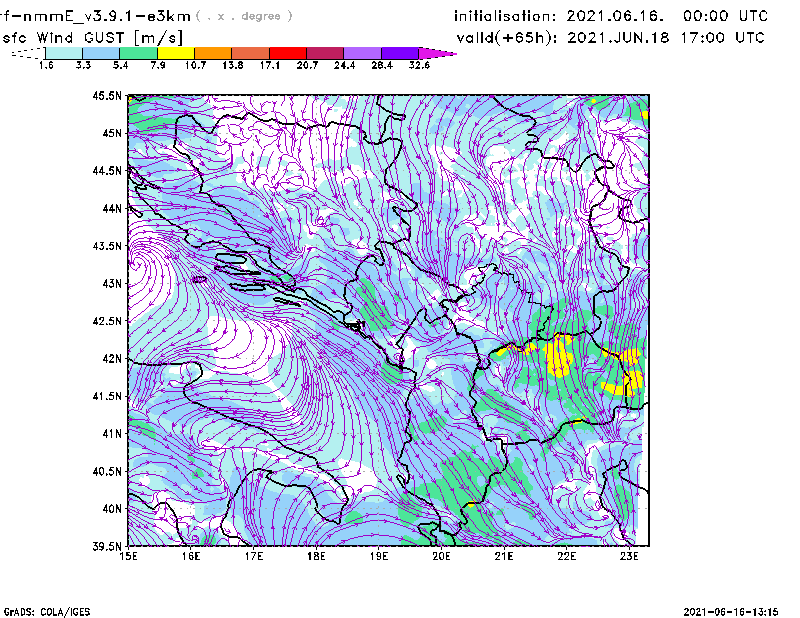Viewport: 800px width, 618px height.
Task: Click the 42.5N latitude label
Action: [x=107, y=321]
